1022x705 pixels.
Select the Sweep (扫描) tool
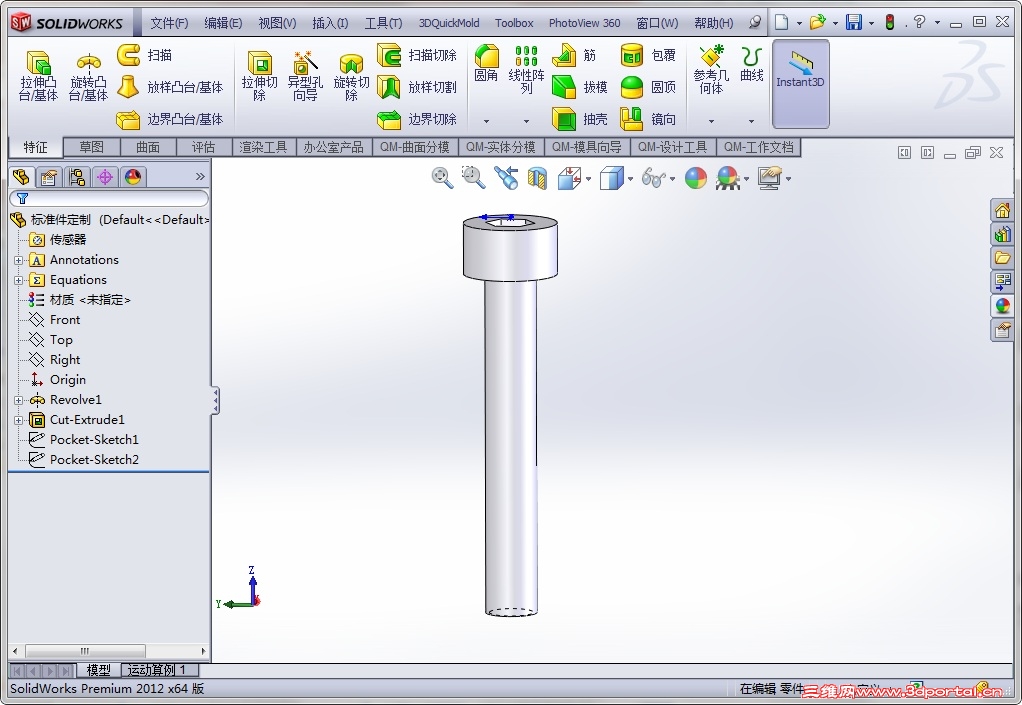tap(145, 55)
